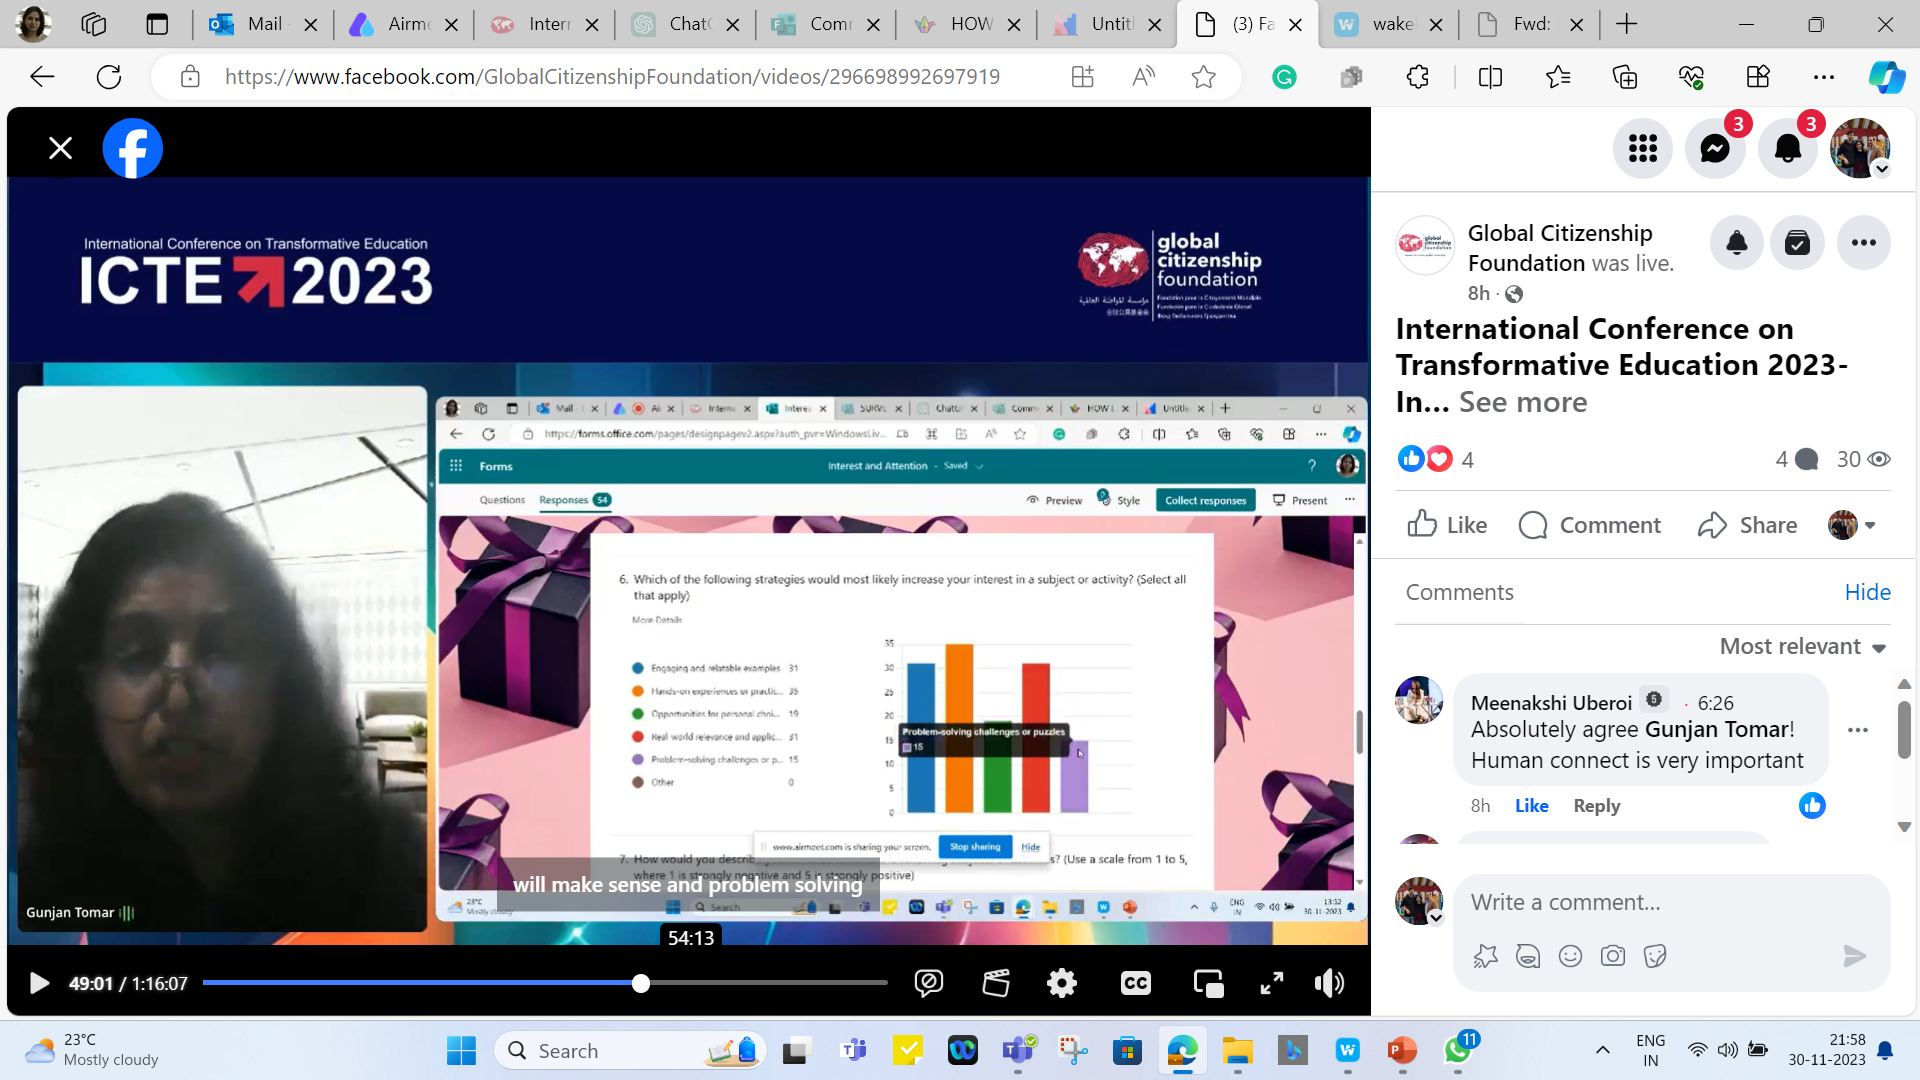Like the live video post
The image size is (1920, 1080).
click(x=1447, y=525)
